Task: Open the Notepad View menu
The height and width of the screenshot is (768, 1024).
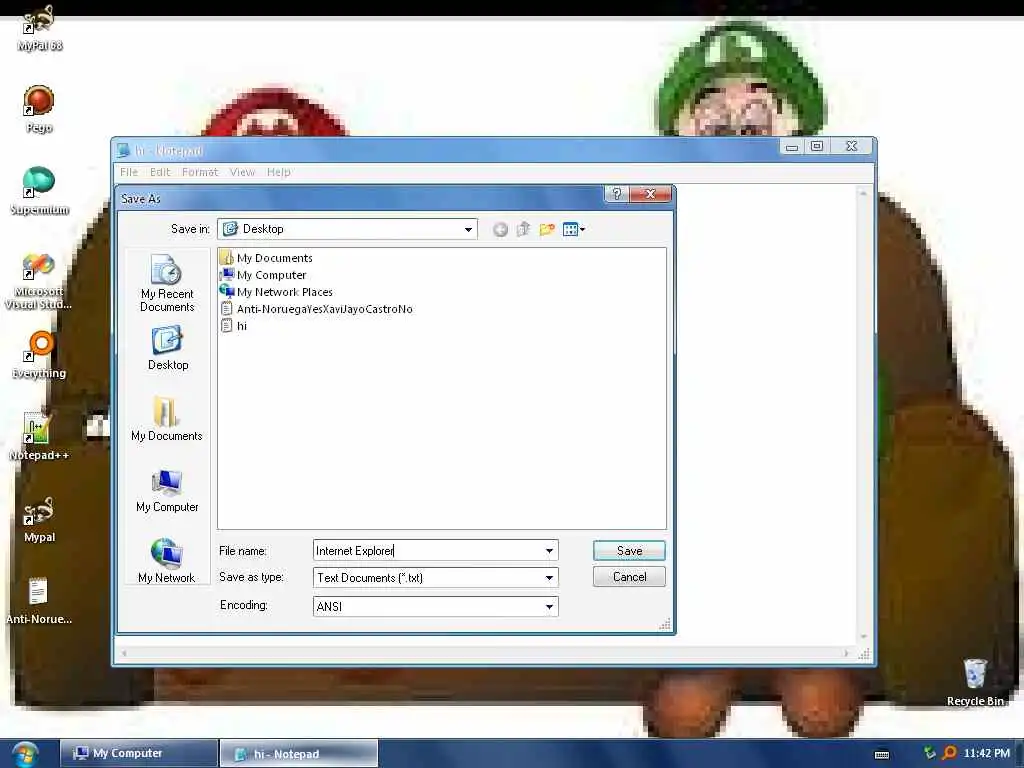Action: click(242, 172)
